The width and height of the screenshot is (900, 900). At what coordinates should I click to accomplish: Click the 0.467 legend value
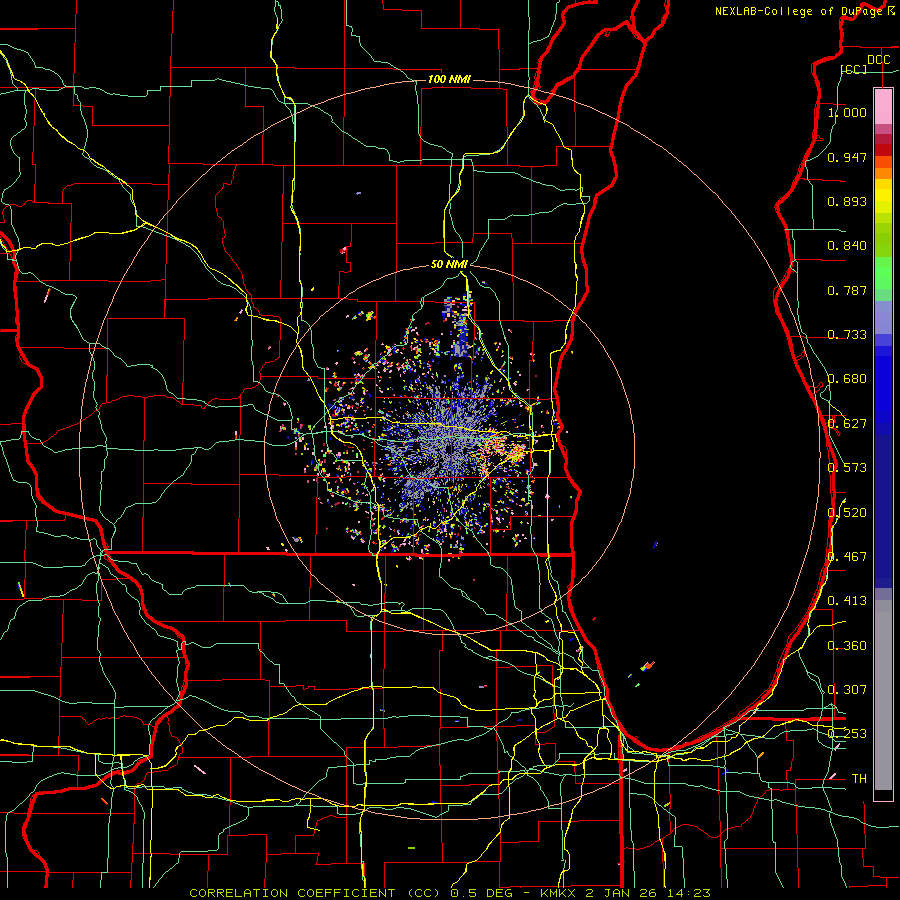pos(847,556)
